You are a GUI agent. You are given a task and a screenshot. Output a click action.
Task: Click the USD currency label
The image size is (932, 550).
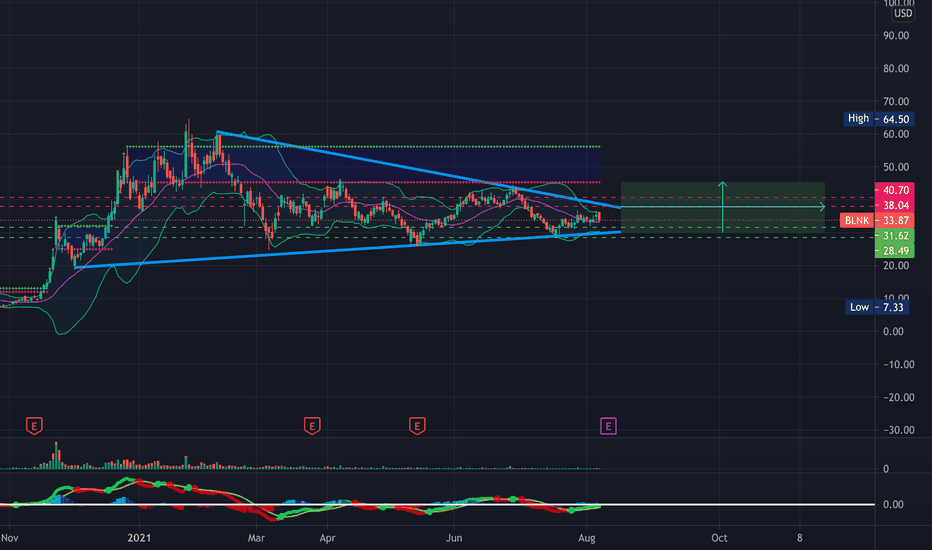tap(903, 13)
